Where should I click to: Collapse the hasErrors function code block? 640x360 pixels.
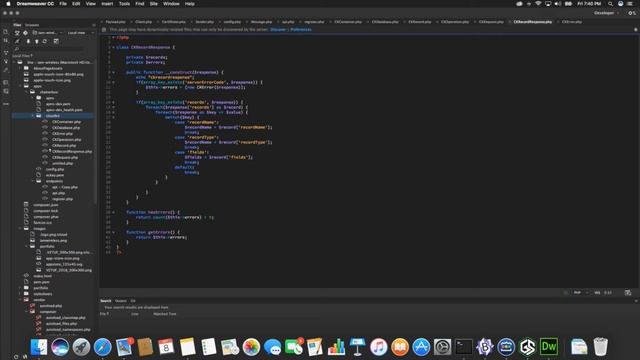(113, 212)
